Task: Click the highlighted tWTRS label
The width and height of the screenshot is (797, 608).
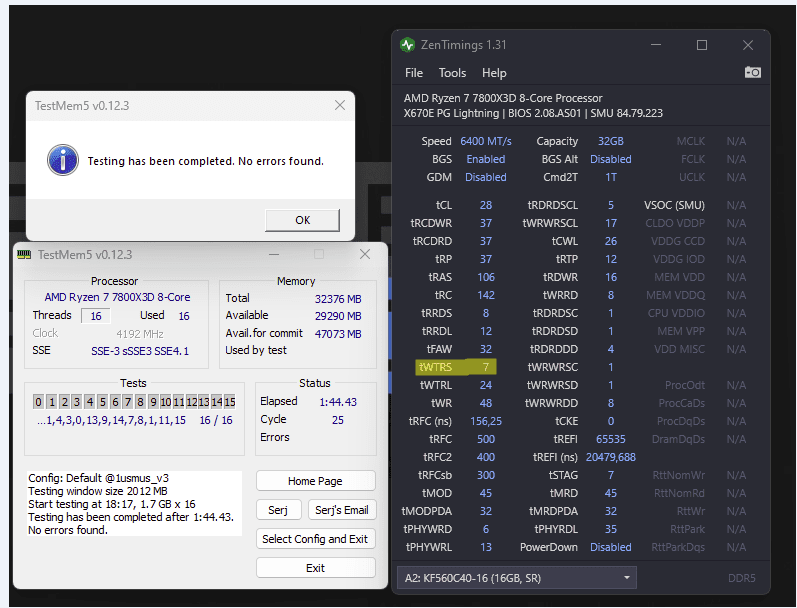Action: pyautogui.click(x=435, y=367)
